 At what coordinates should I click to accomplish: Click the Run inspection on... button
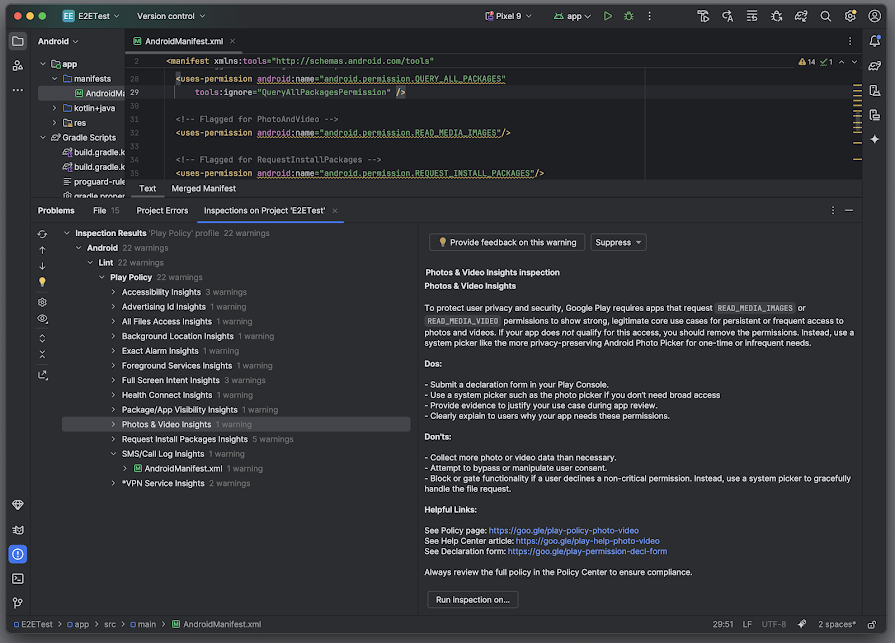(x=473, y=600)
